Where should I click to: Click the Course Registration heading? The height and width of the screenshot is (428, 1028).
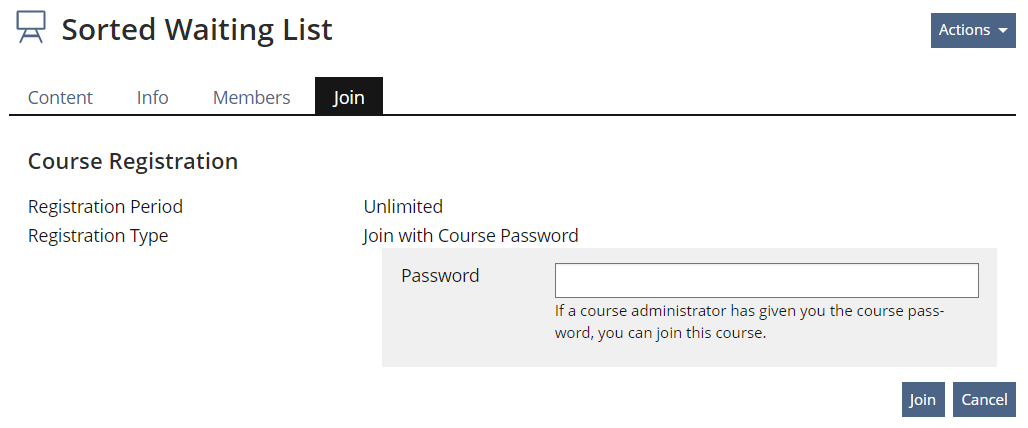point(133,161)
